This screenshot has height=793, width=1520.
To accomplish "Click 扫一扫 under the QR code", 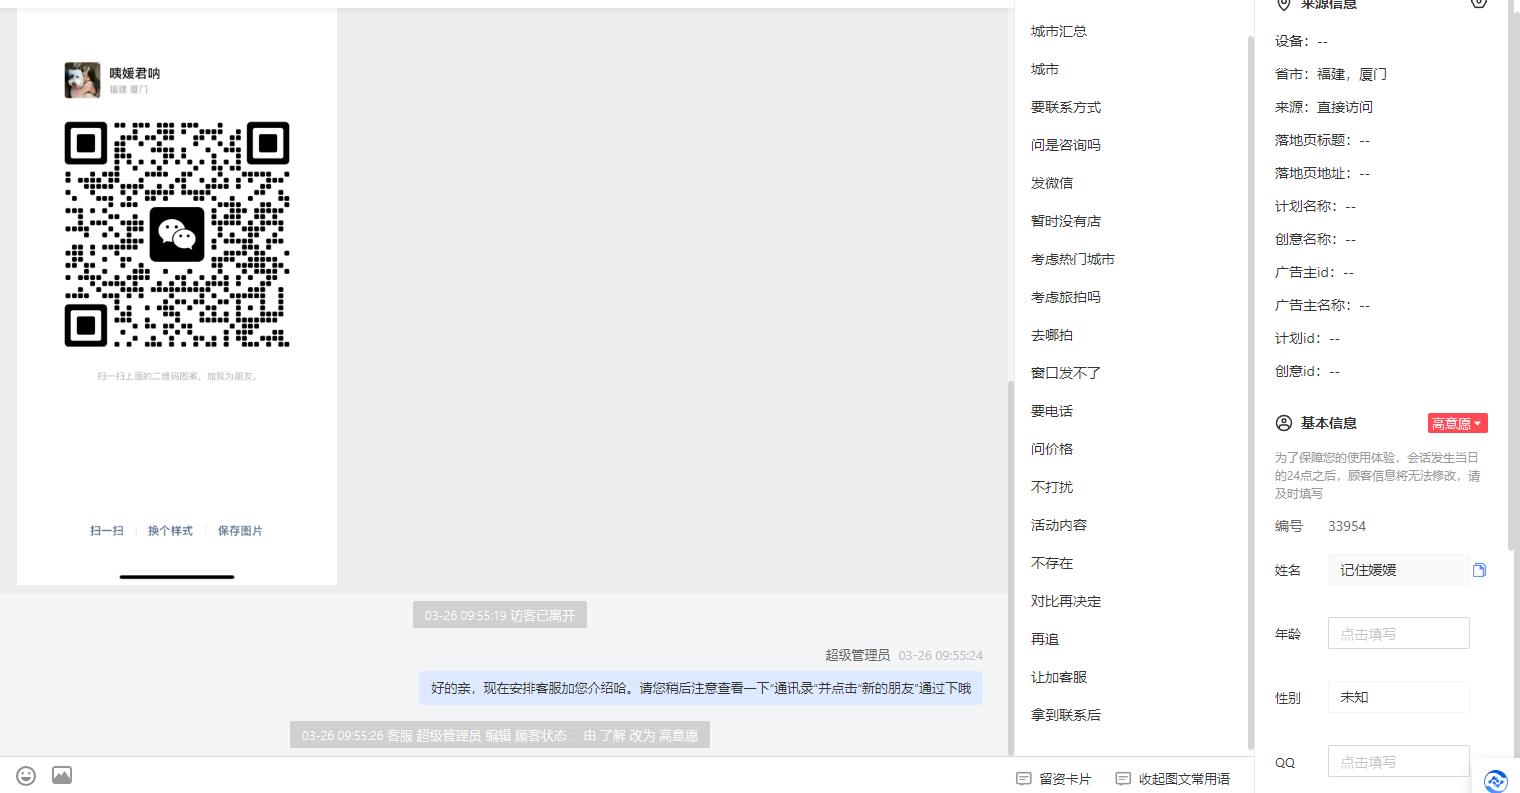I will [107, 531].
